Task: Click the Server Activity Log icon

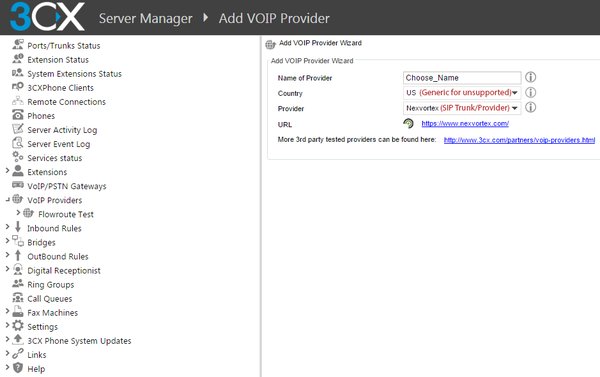Action: pyautogui.click(x=18, y=129)
